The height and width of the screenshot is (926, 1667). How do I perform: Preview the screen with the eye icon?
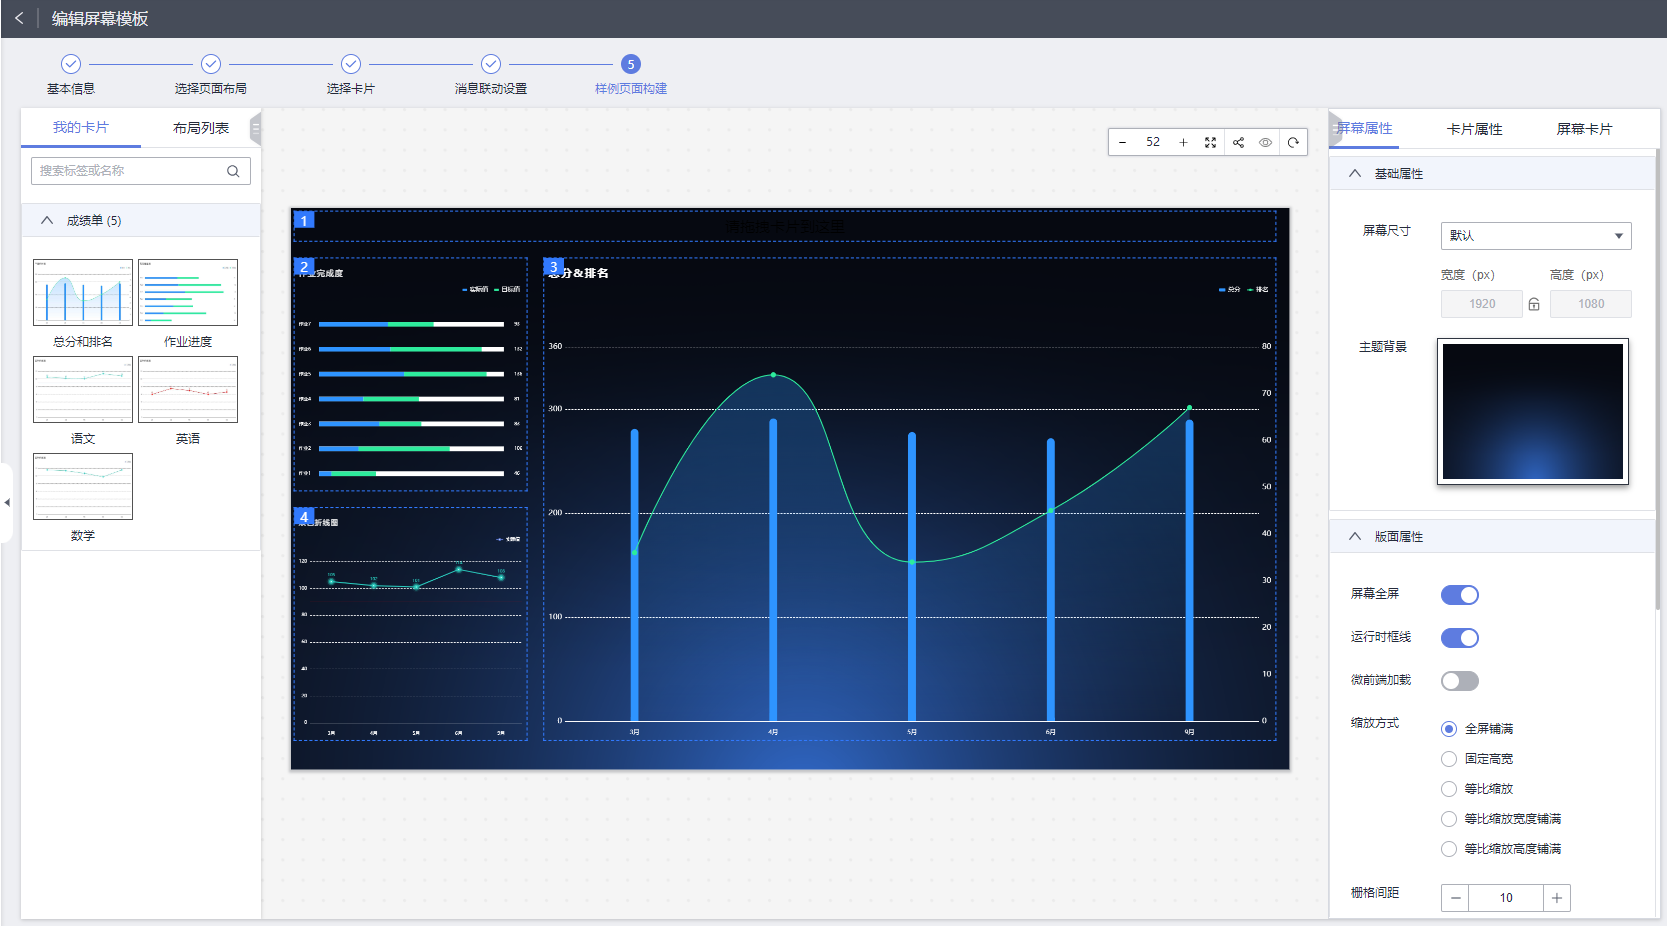[1265, 143]
